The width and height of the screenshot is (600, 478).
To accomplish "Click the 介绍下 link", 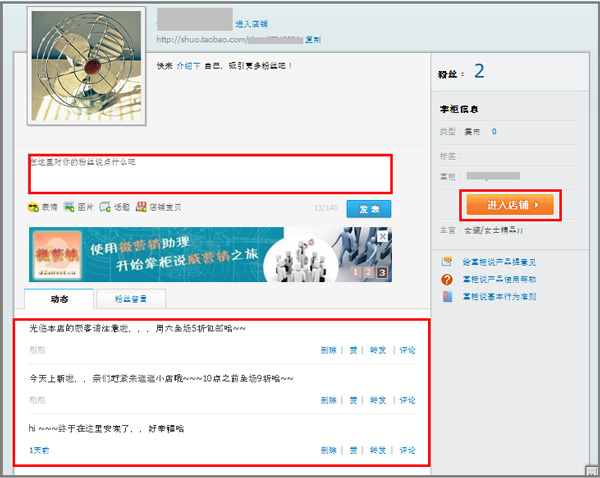I will pos(188,66).
